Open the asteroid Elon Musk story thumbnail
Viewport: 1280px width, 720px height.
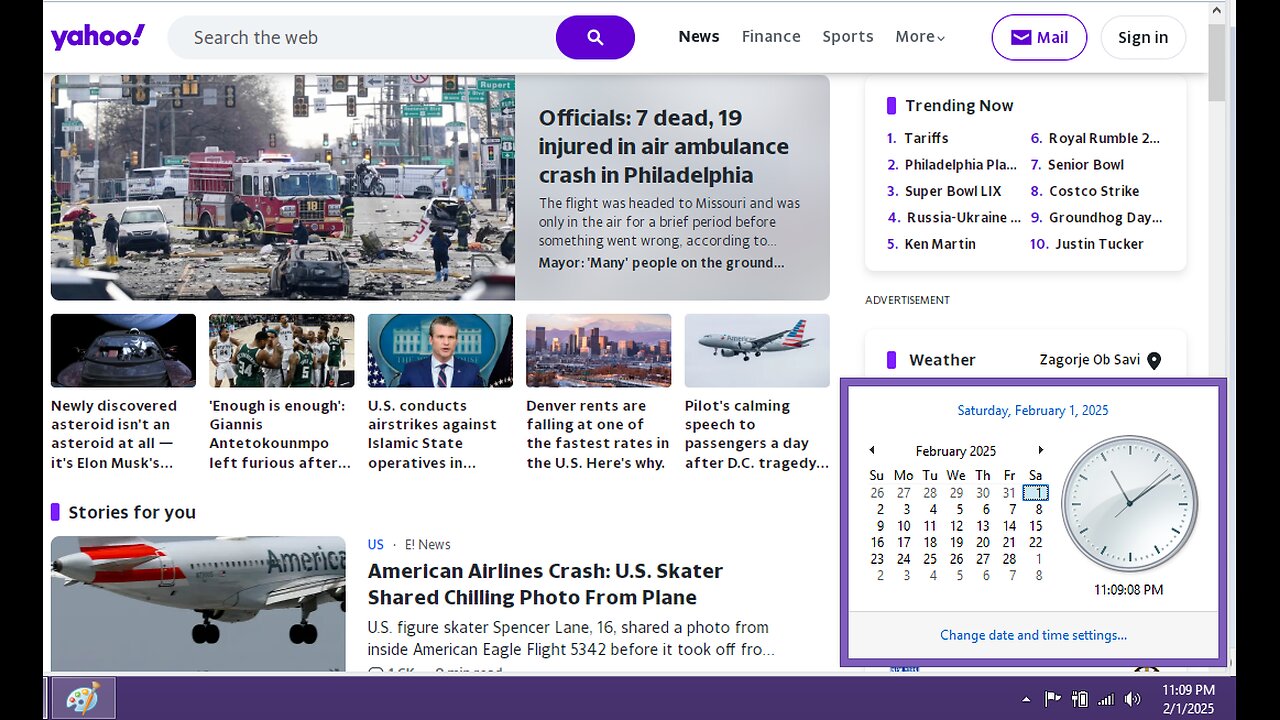123,350
